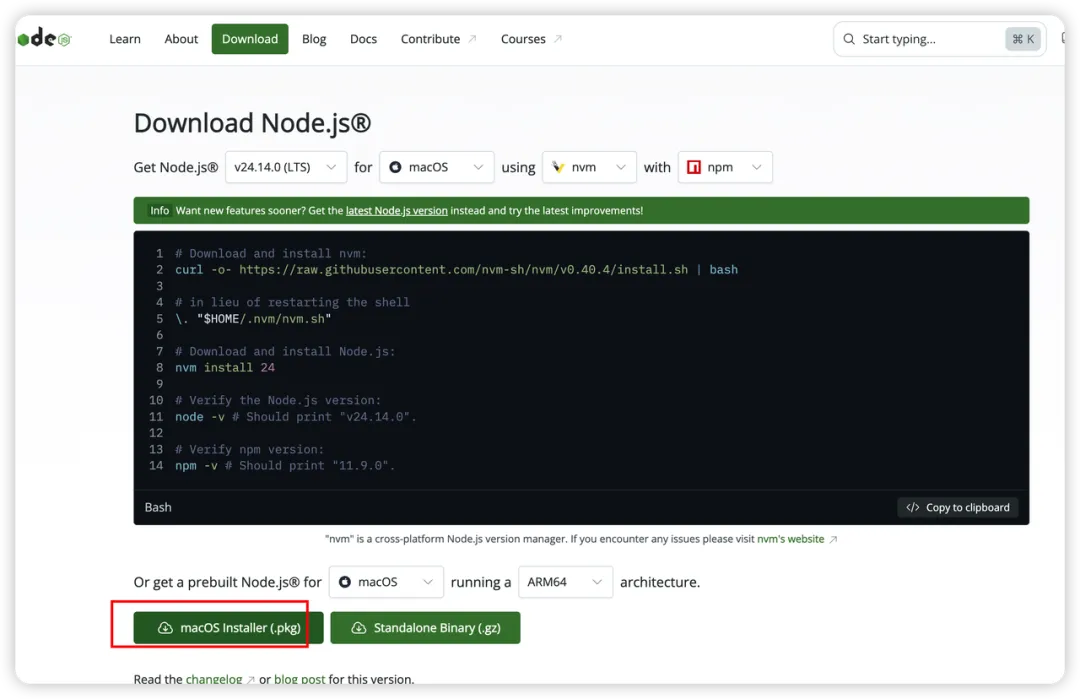Click the npm logo icon in dropdown

coord(694,167)
